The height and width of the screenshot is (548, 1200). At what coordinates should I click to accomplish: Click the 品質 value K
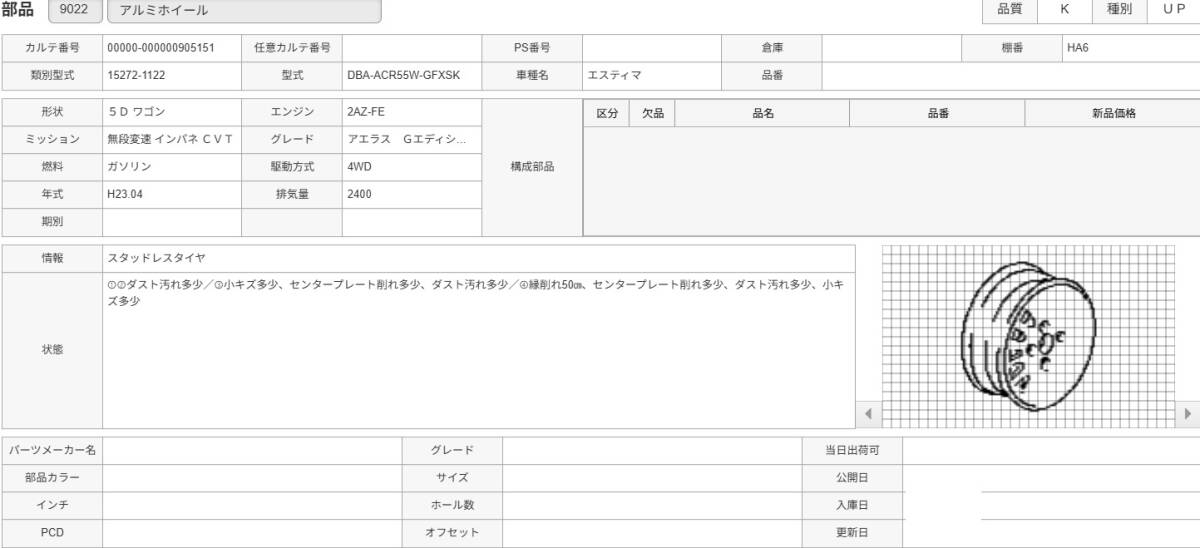point(1065,9)
